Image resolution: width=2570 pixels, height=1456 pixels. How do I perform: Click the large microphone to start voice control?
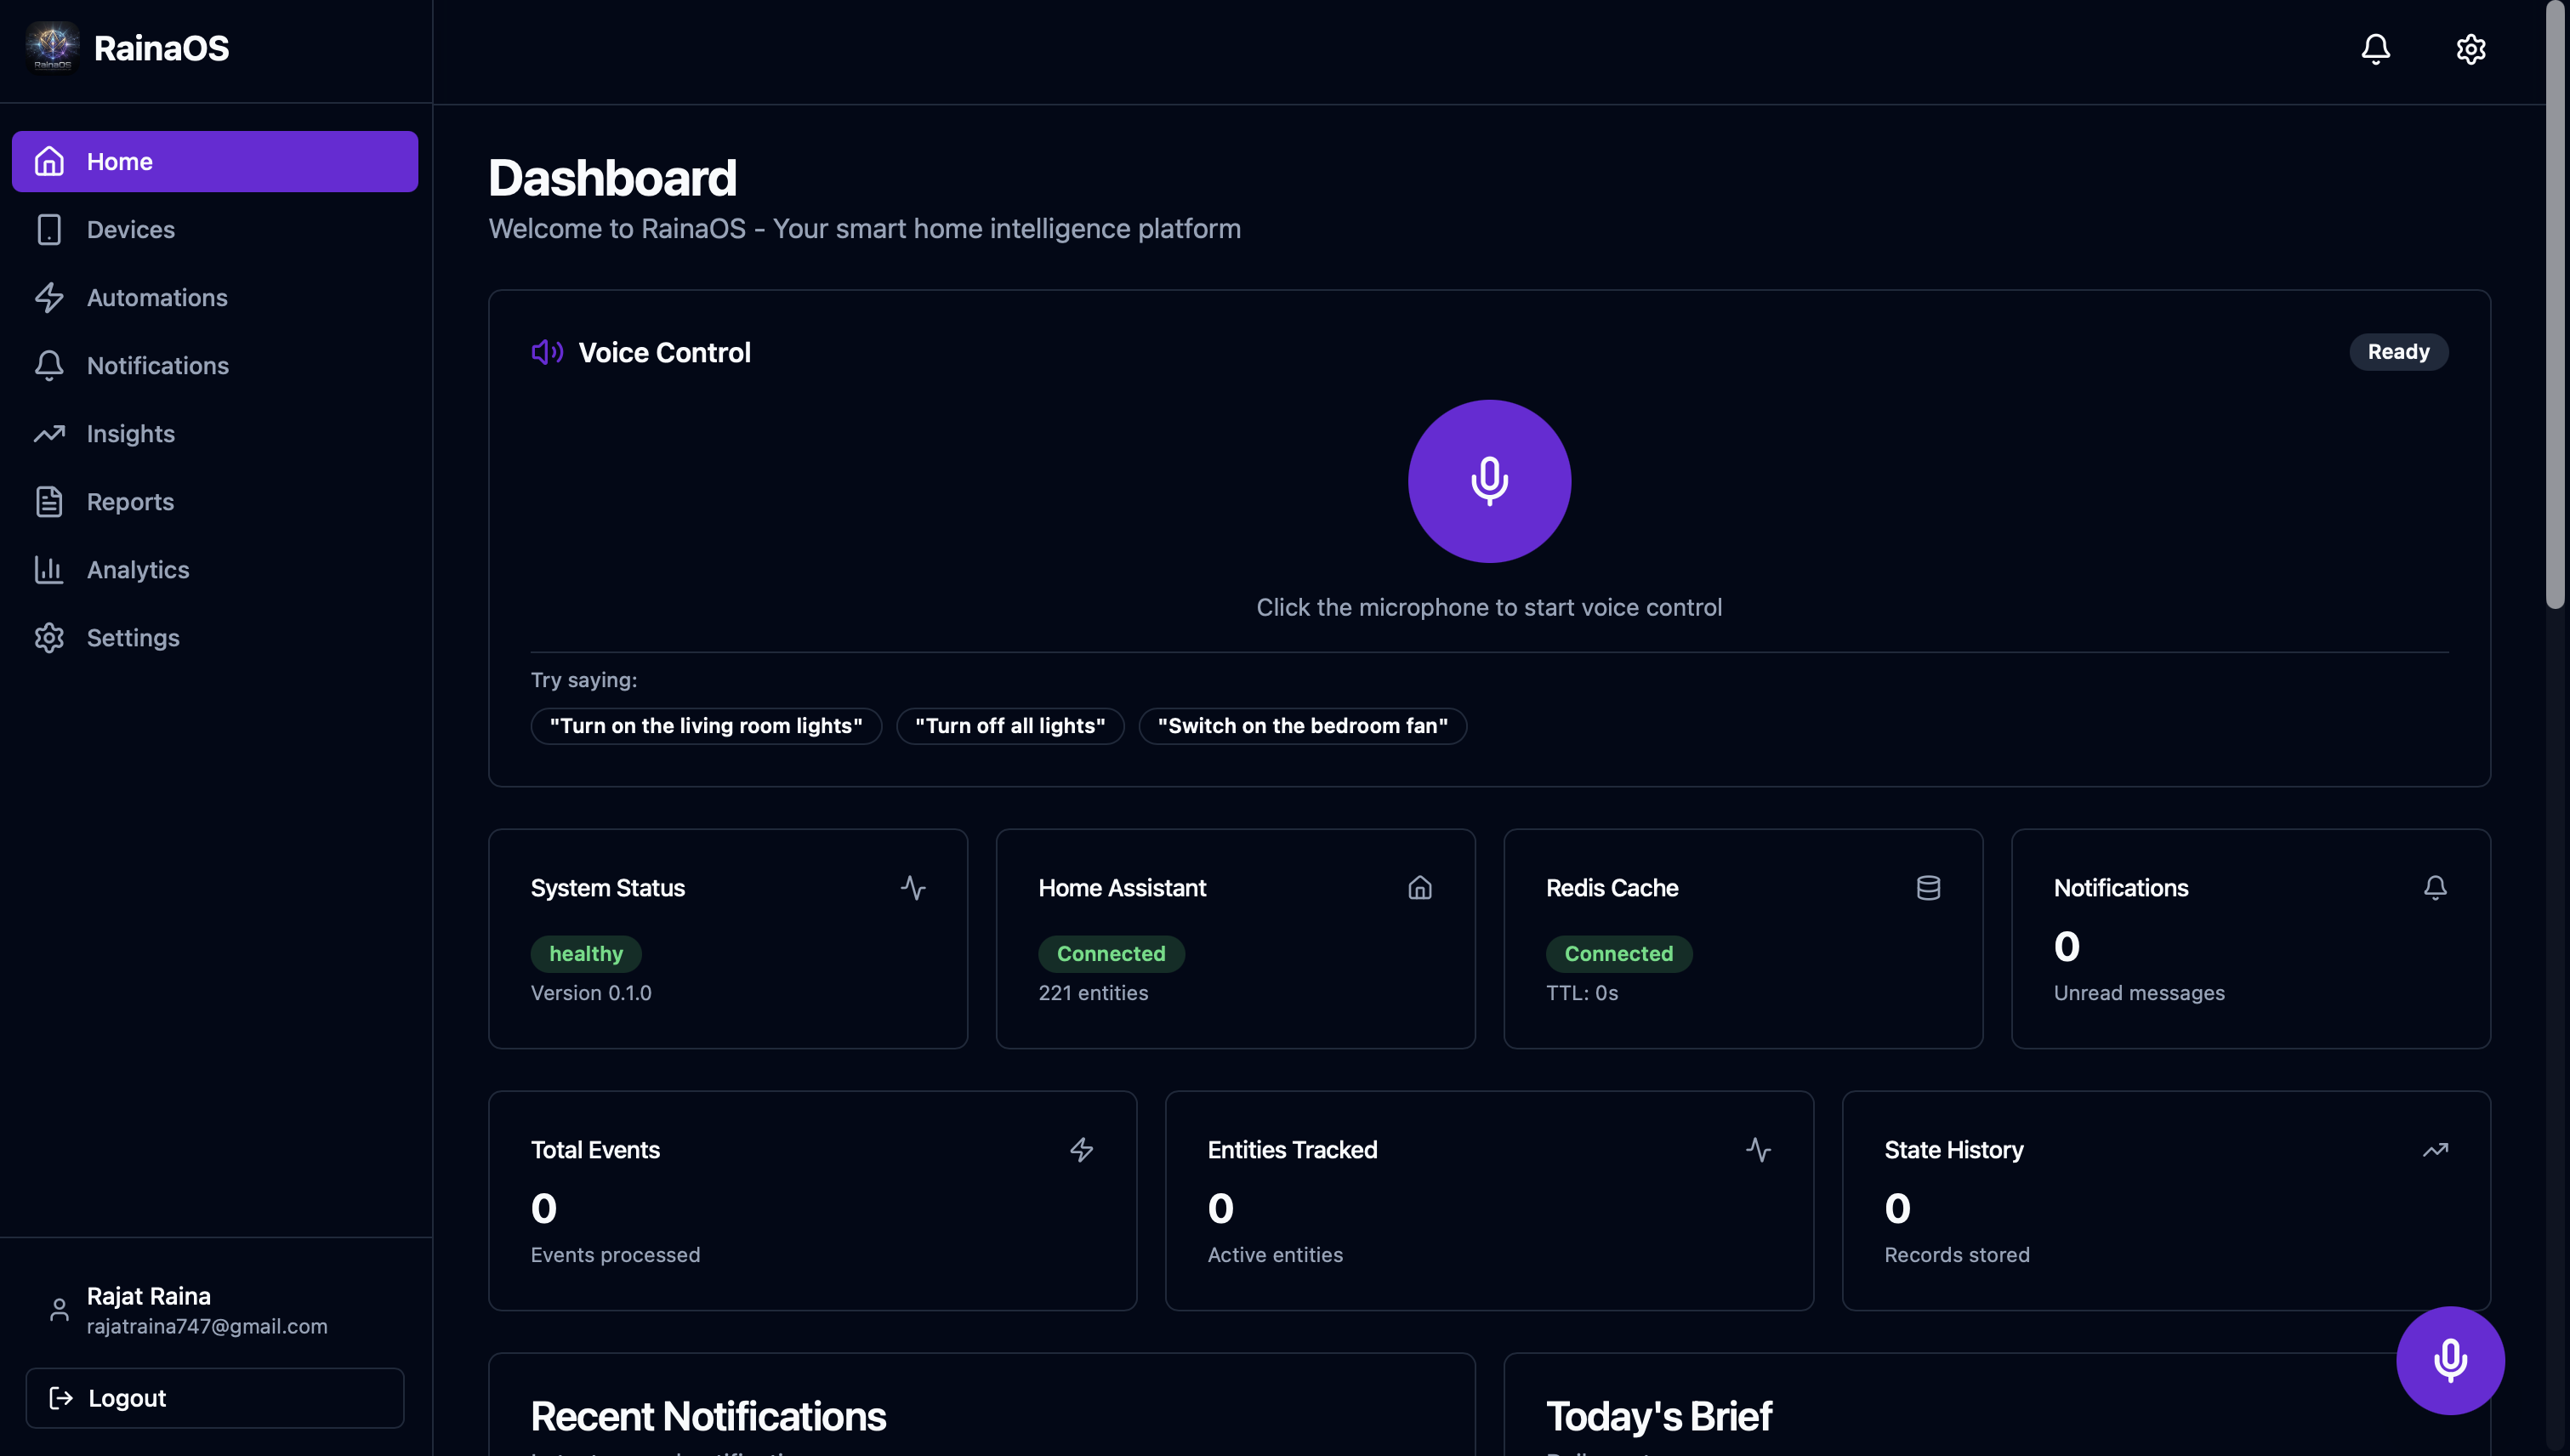[x=1489, y=480]
